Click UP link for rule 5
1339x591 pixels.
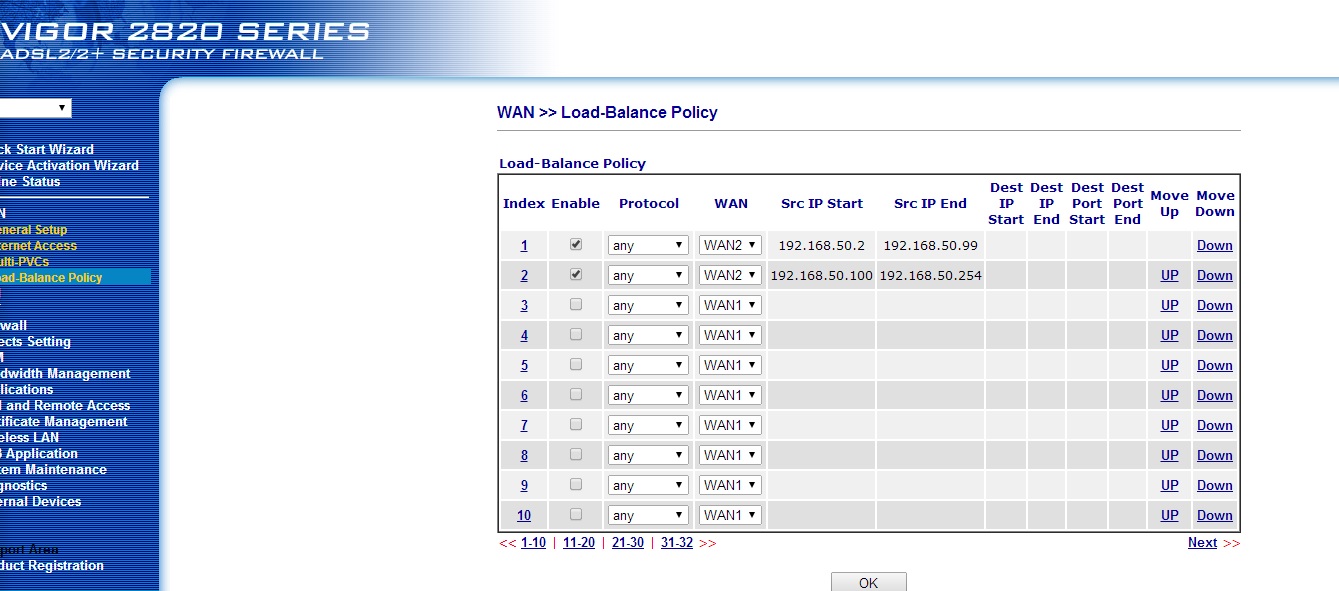[x=1170, y=365]
